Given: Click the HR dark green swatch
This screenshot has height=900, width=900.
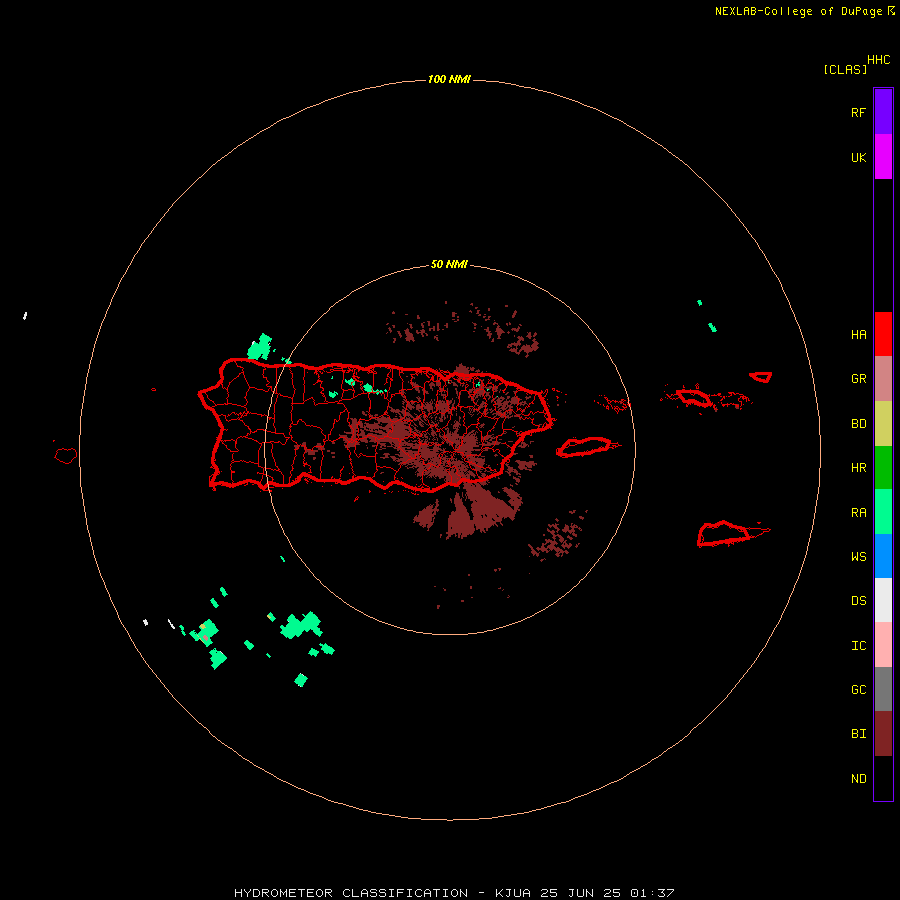Looking at the screenshot, I should [883, 468].
